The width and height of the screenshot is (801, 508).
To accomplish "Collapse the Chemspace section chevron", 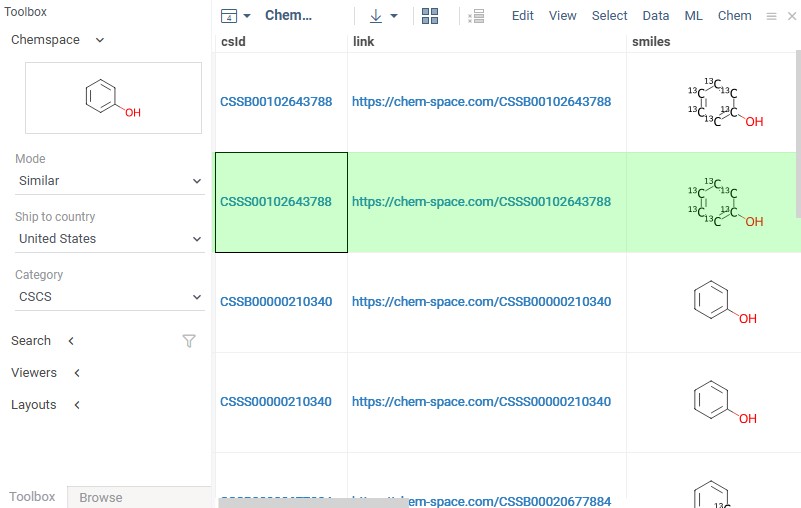I will click(100, 40).
